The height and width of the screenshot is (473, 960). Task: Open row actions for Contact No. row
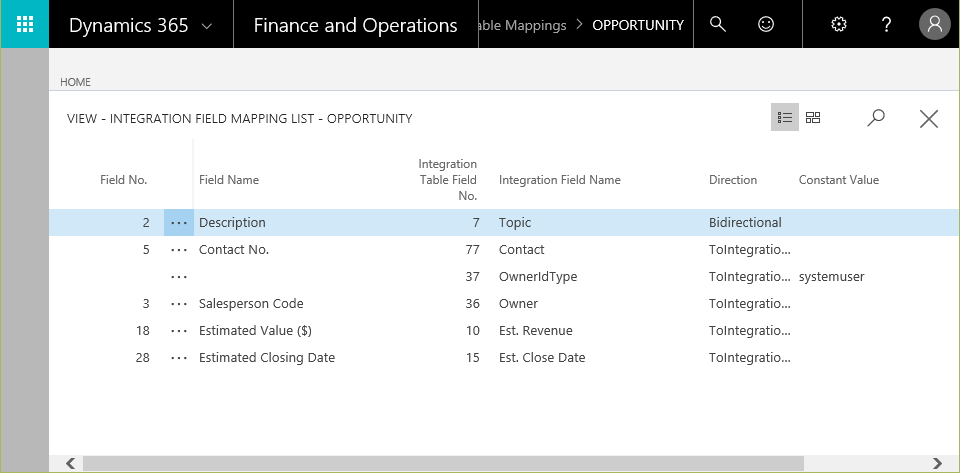[179, 250]
